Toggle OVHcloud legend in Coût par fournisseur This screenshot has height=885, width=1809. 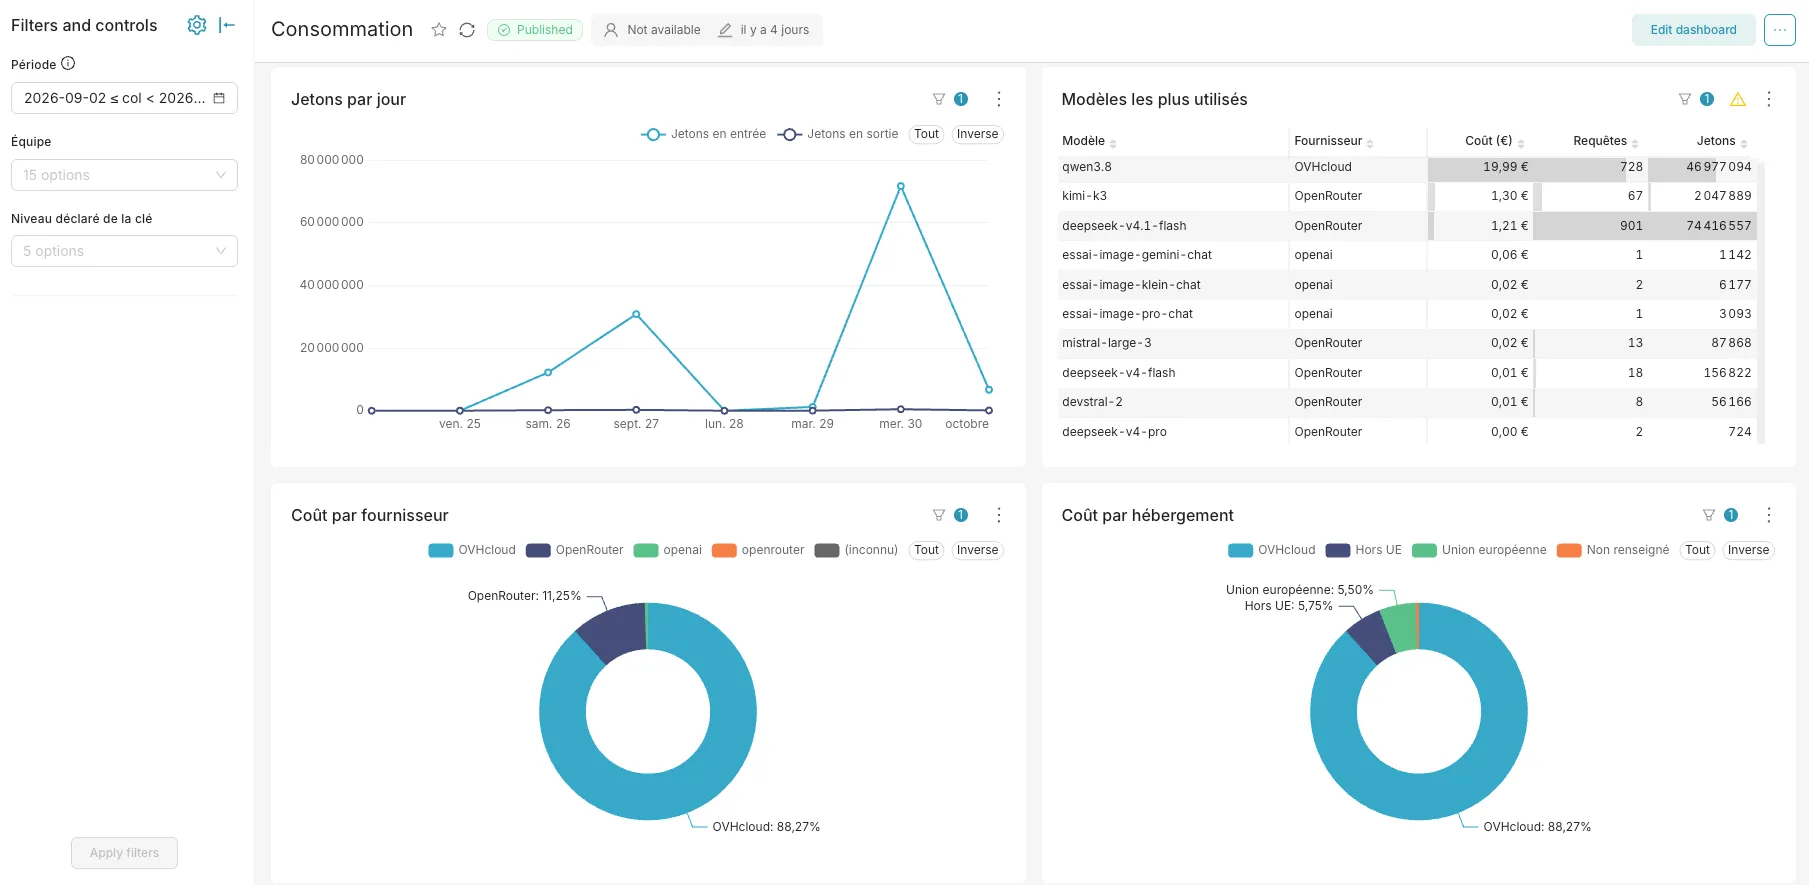click(472, 550)
